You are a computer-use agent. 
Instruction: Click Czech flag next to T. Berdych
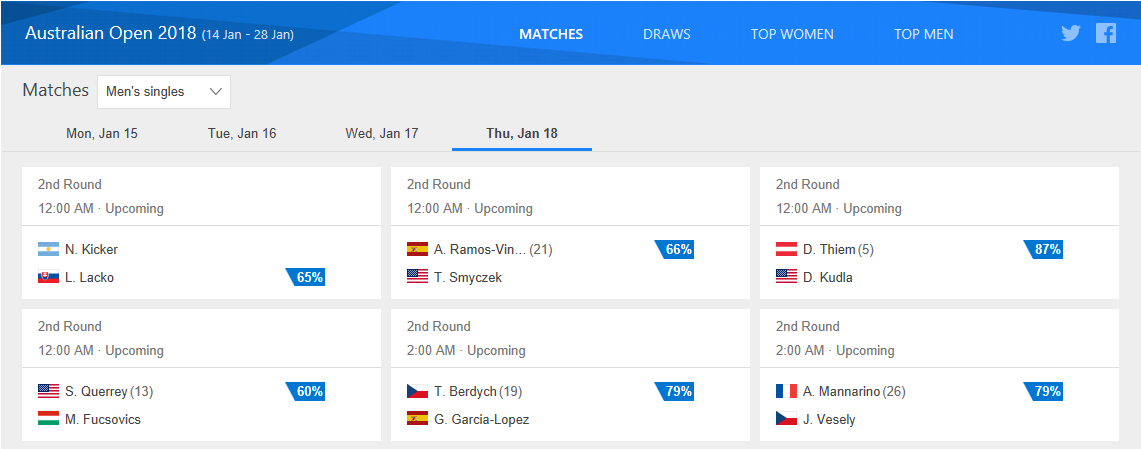417,391
